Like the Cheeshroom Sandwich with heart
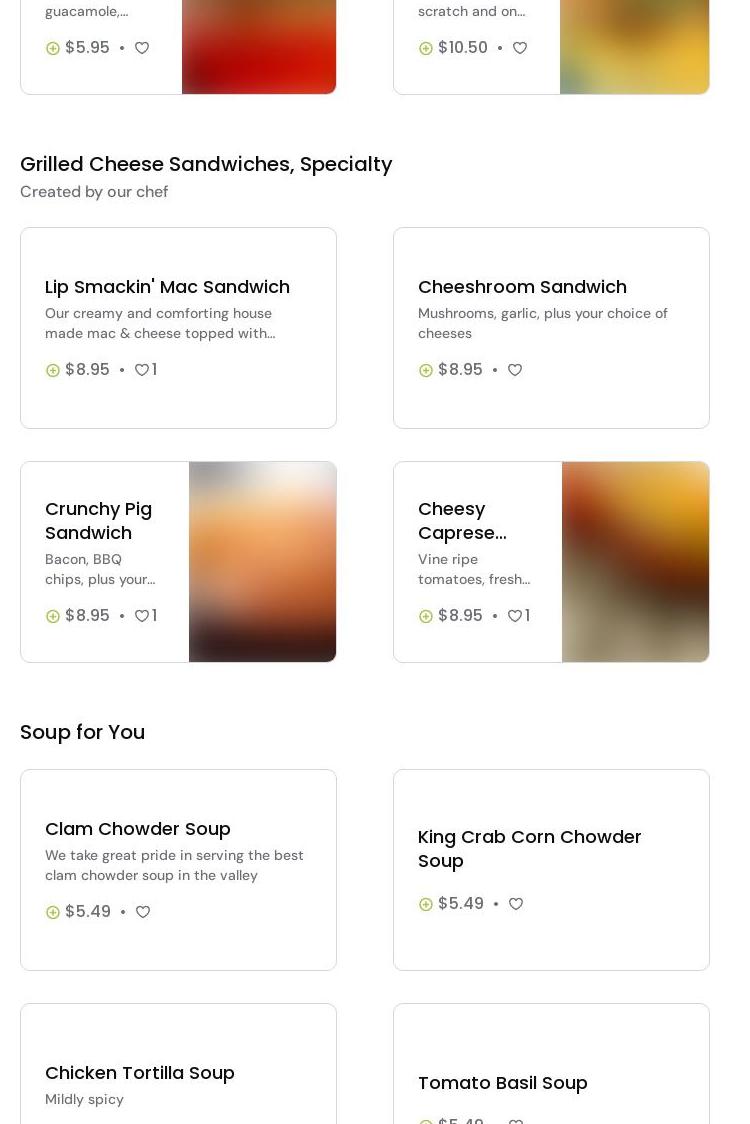This screenshot has height=1124, width=750. click(515, 370)
